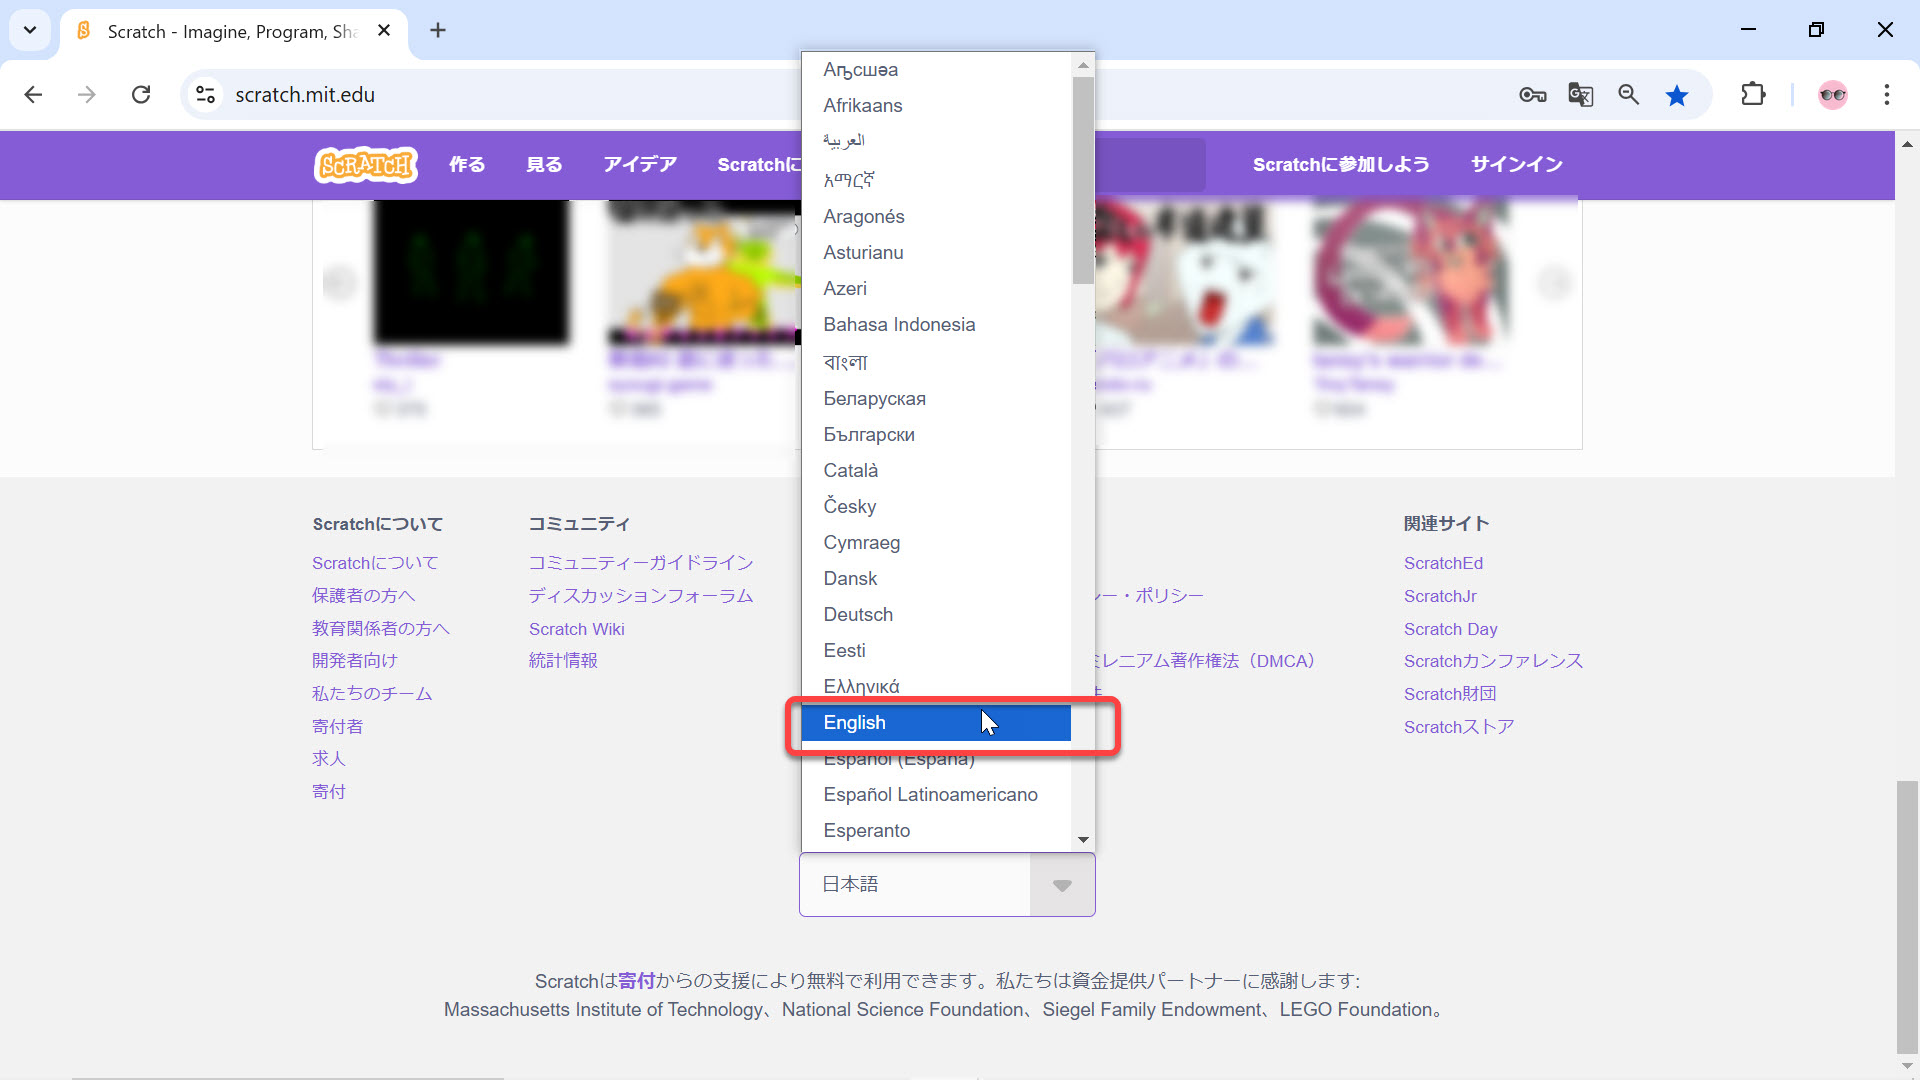This screenshot has height=1080, width=1920.
Task: Select Esperanto in the language list
Action: click(936, 831)
